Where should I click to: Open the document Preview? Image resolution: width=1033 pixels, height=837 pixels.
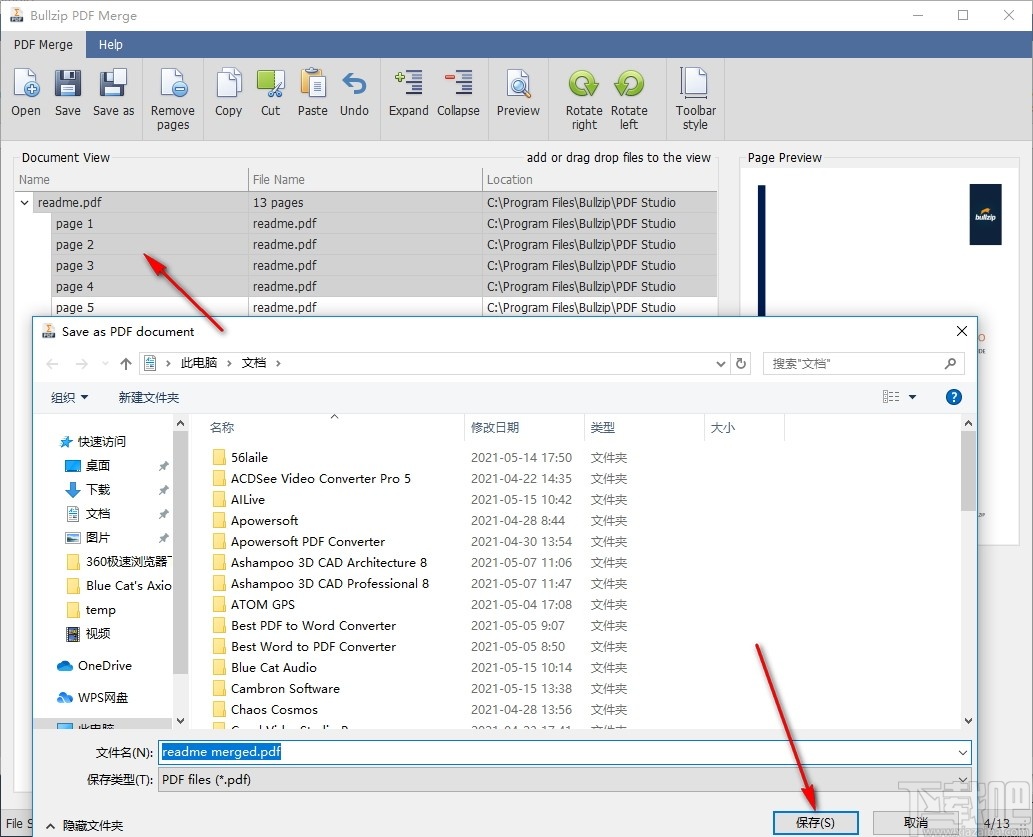click(x=518, y=95)
